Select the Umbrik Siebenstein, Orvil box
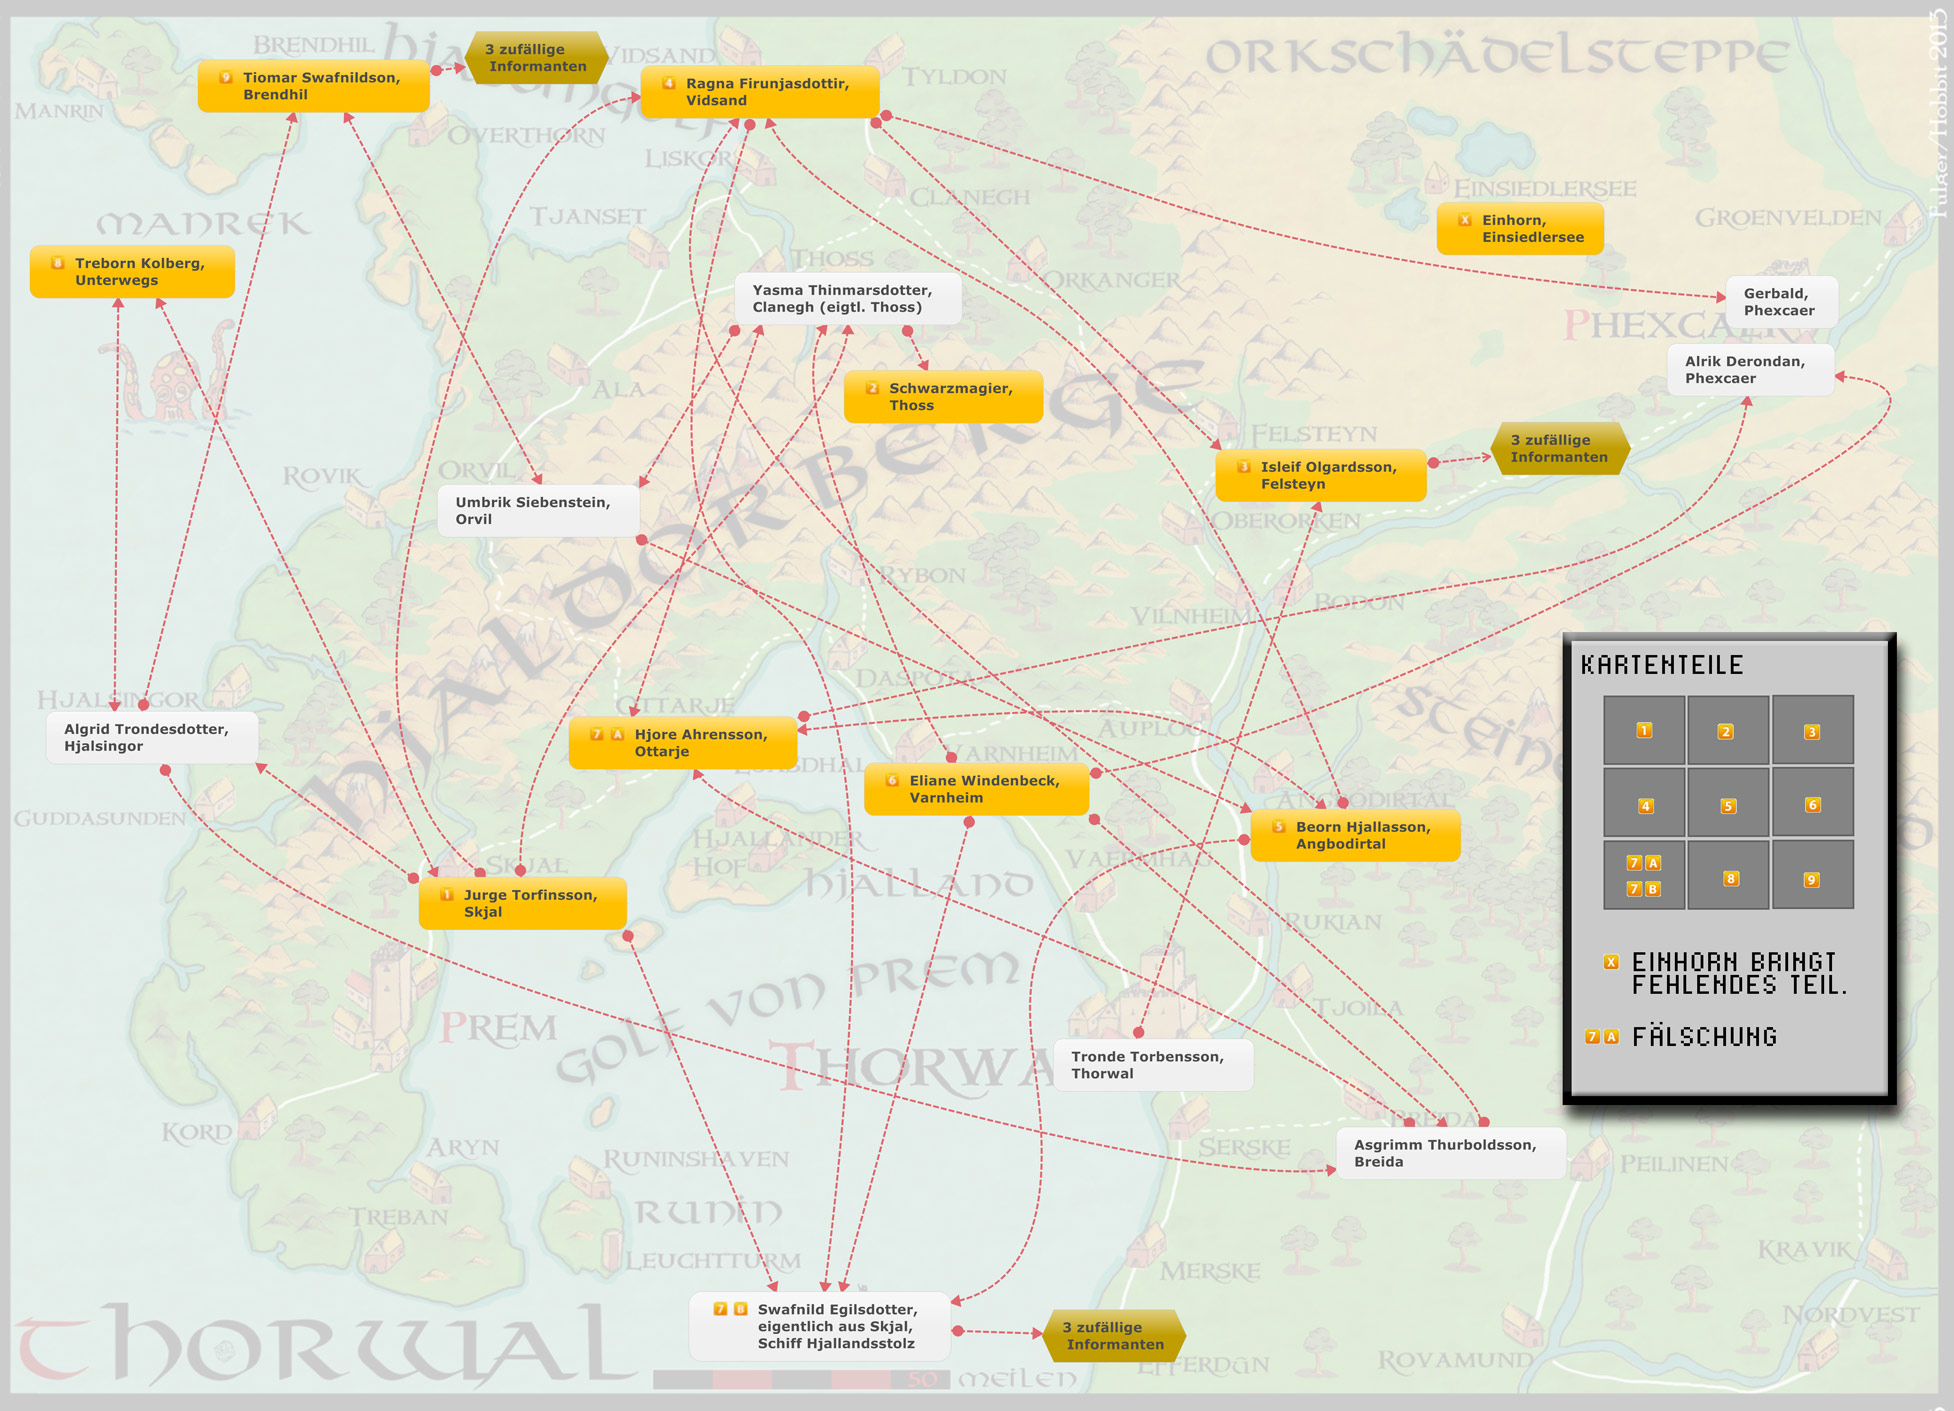 539,510
